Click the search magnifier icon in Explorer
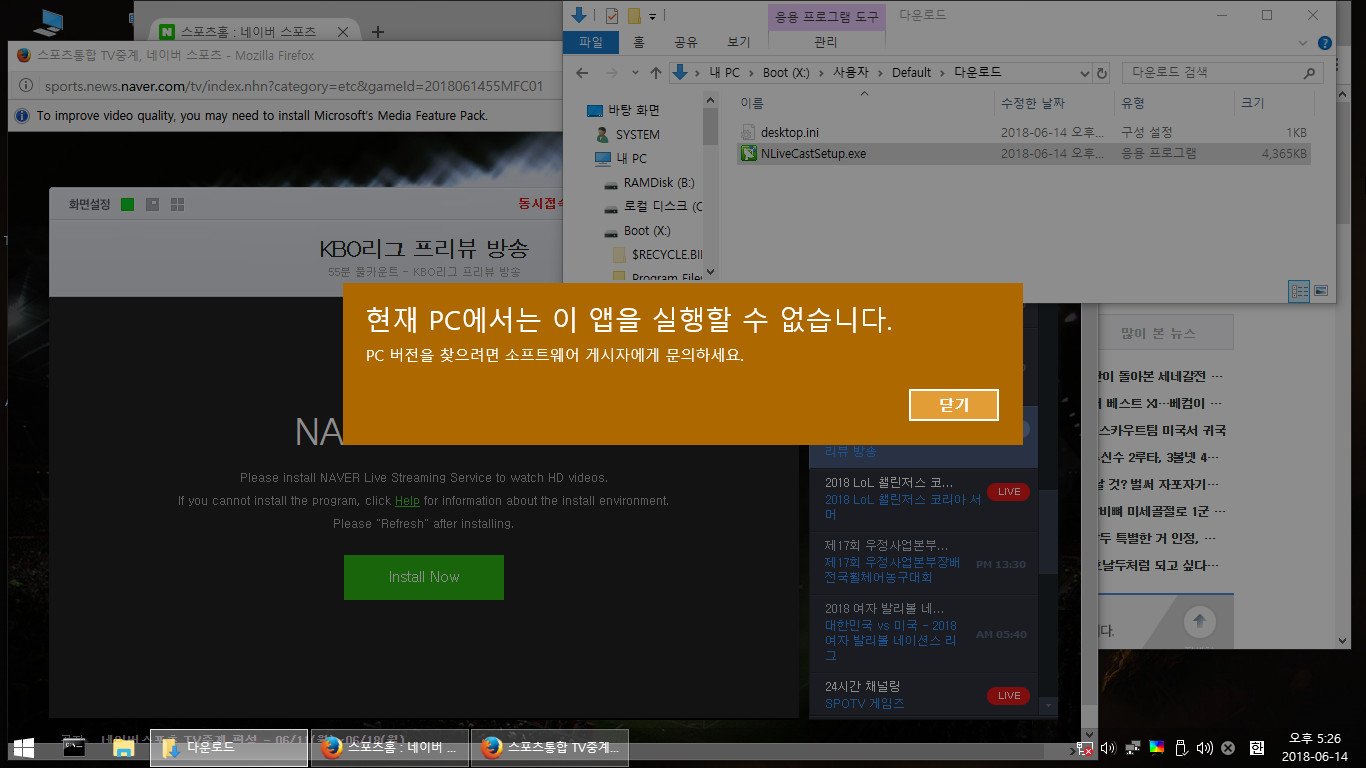1366x768 pixels. coord(1310,73)
